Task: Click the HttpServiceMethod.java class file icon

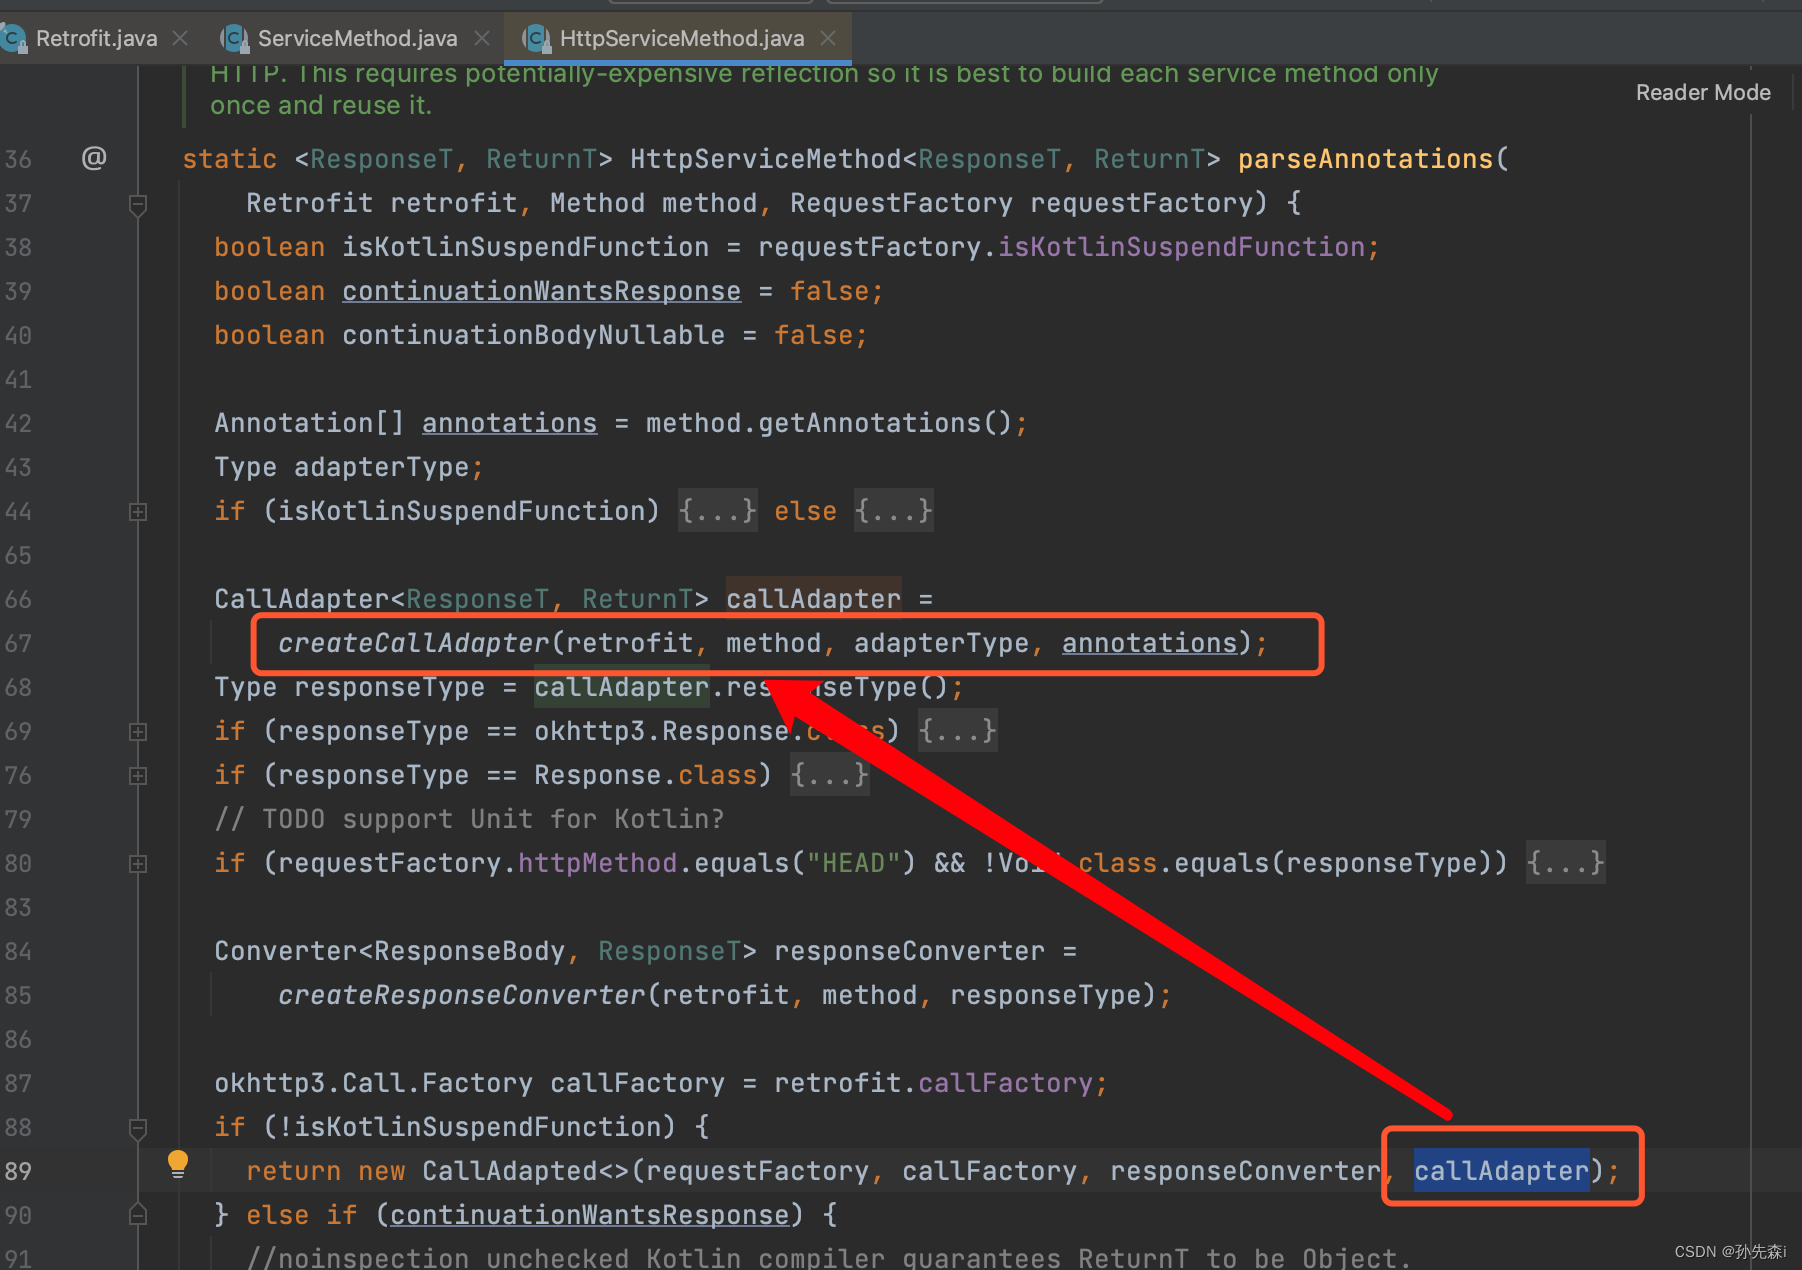Action: [x=536, y=38]
